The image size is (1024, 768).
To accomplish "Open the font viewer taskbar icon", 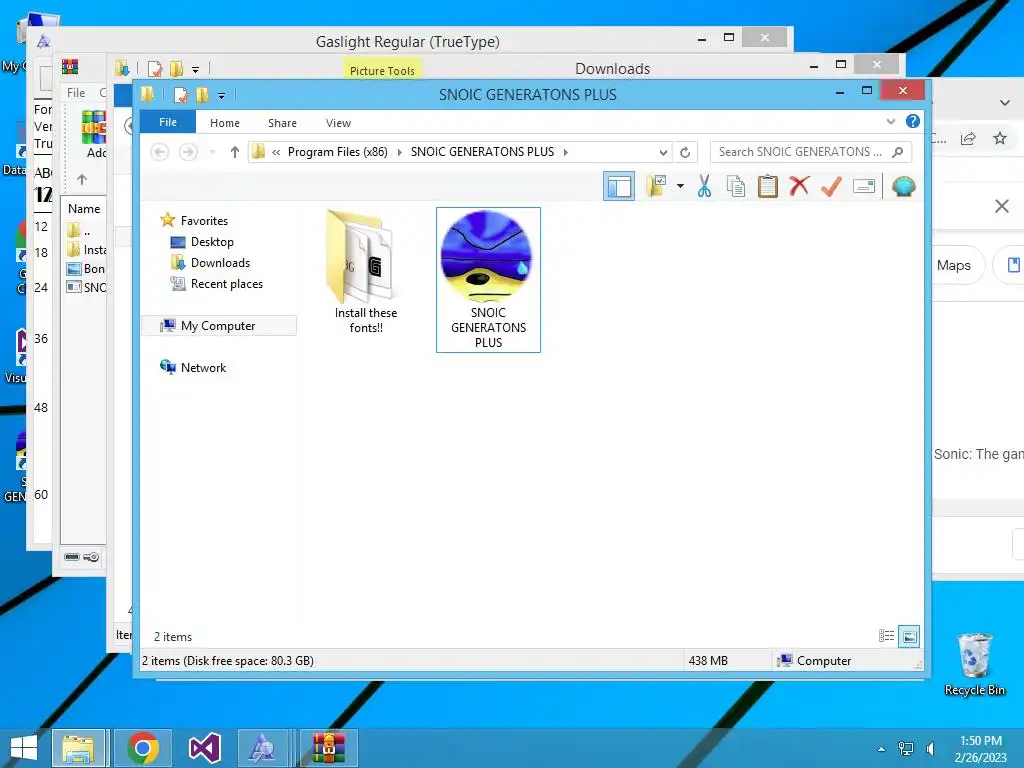I will click(x=264, y=748).
